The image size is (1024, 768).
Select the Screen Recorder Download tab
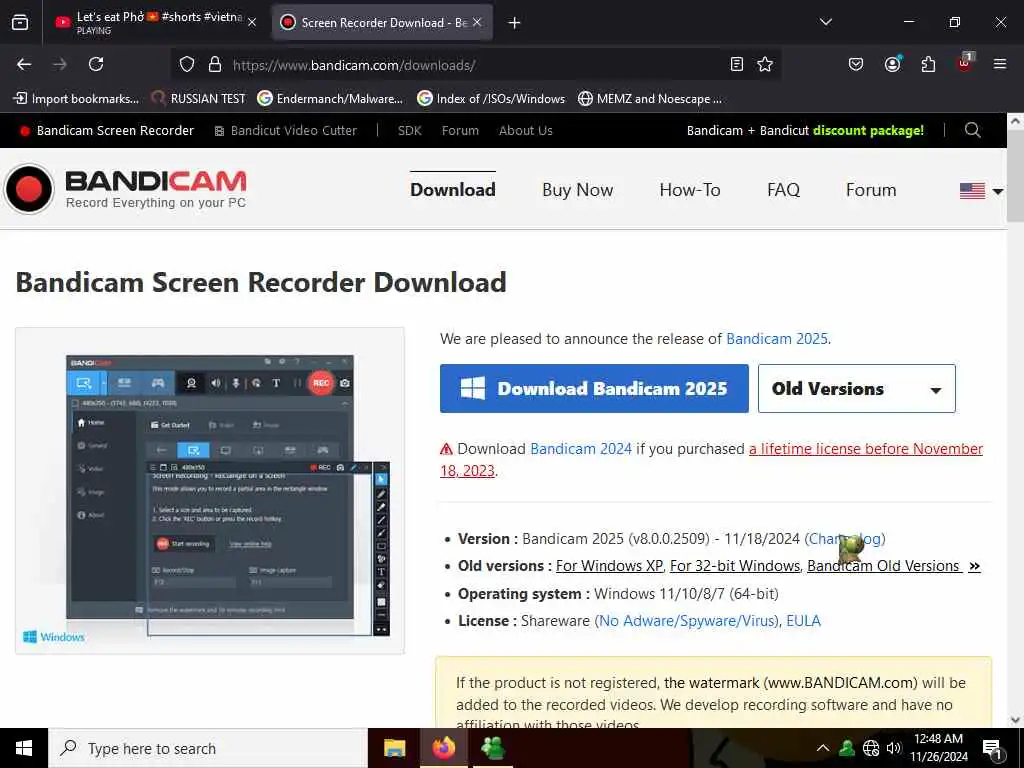(382, 23)
